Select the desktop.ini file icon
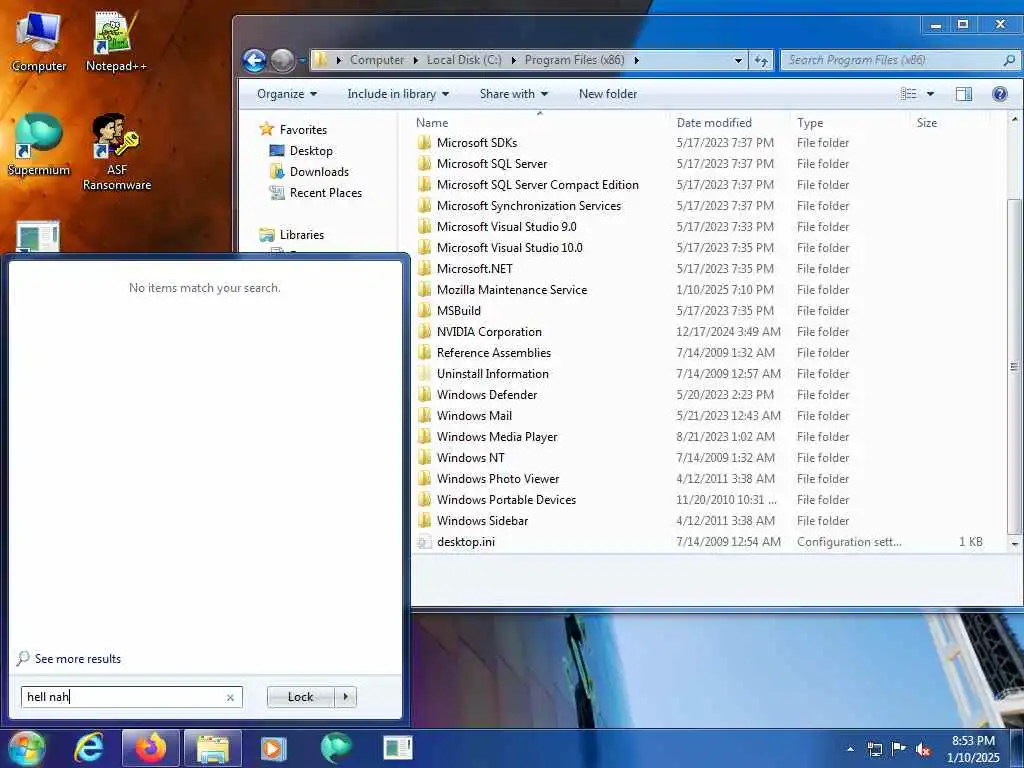The height and width of the screenshot is (768, 1024). [424, 542]
